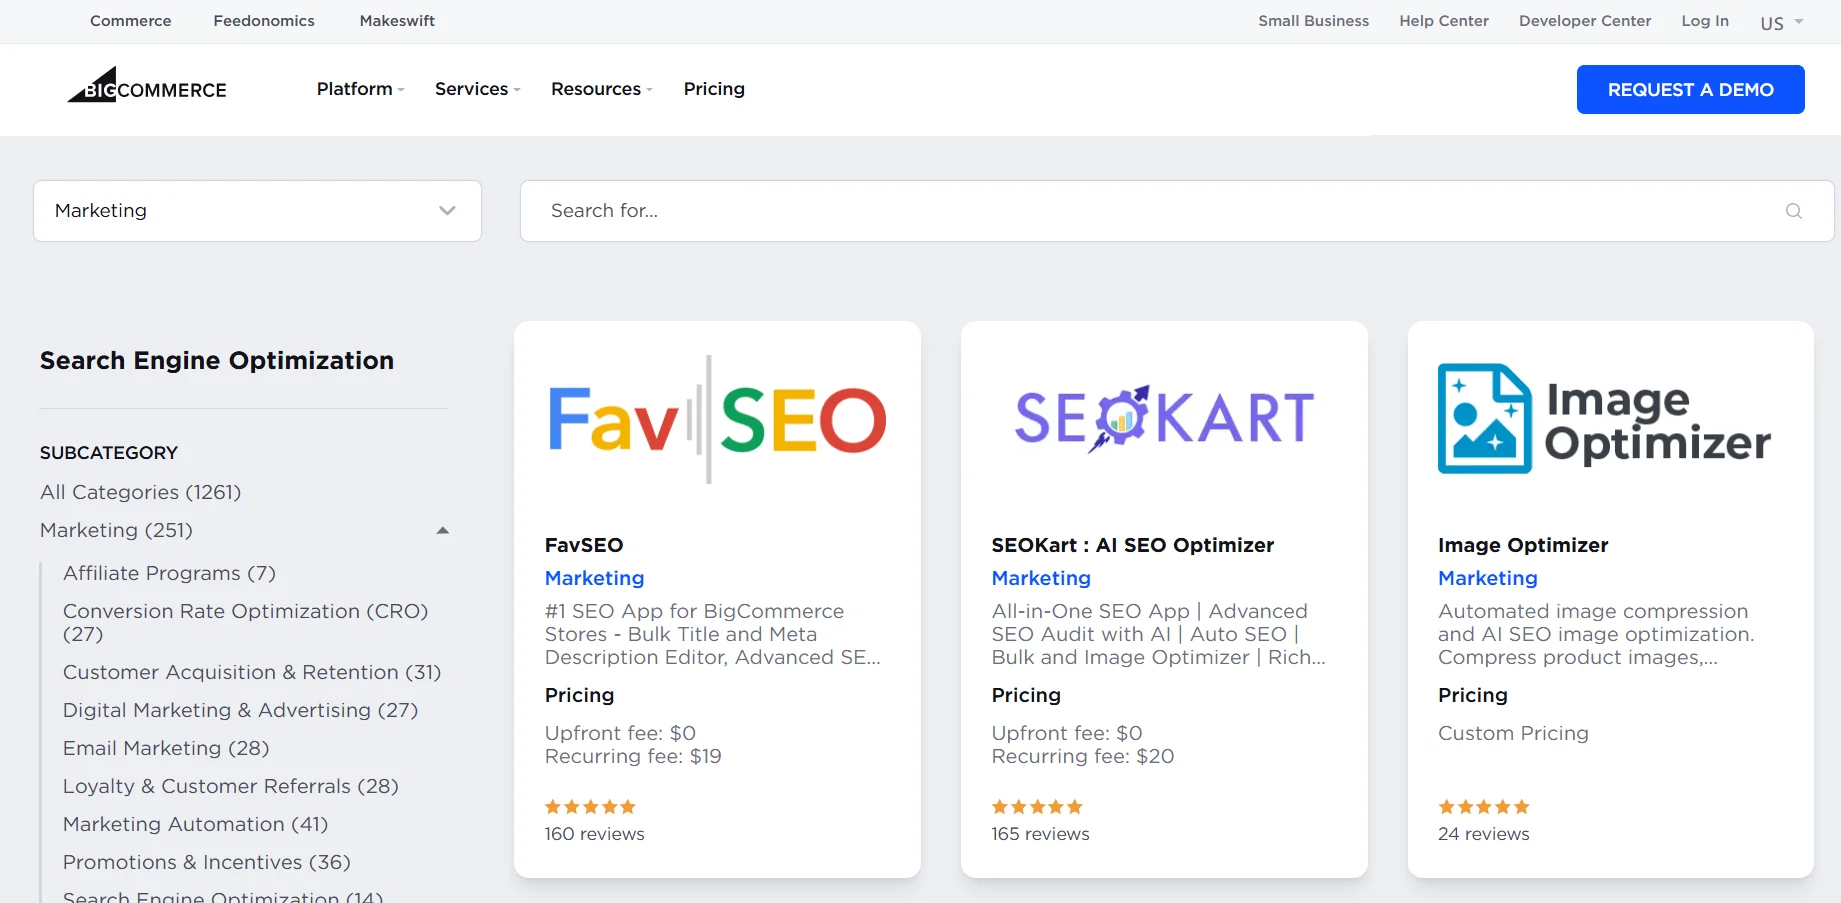Click the star rating under FavSEO
1841x903 pixels.
(x=590, y=806)
